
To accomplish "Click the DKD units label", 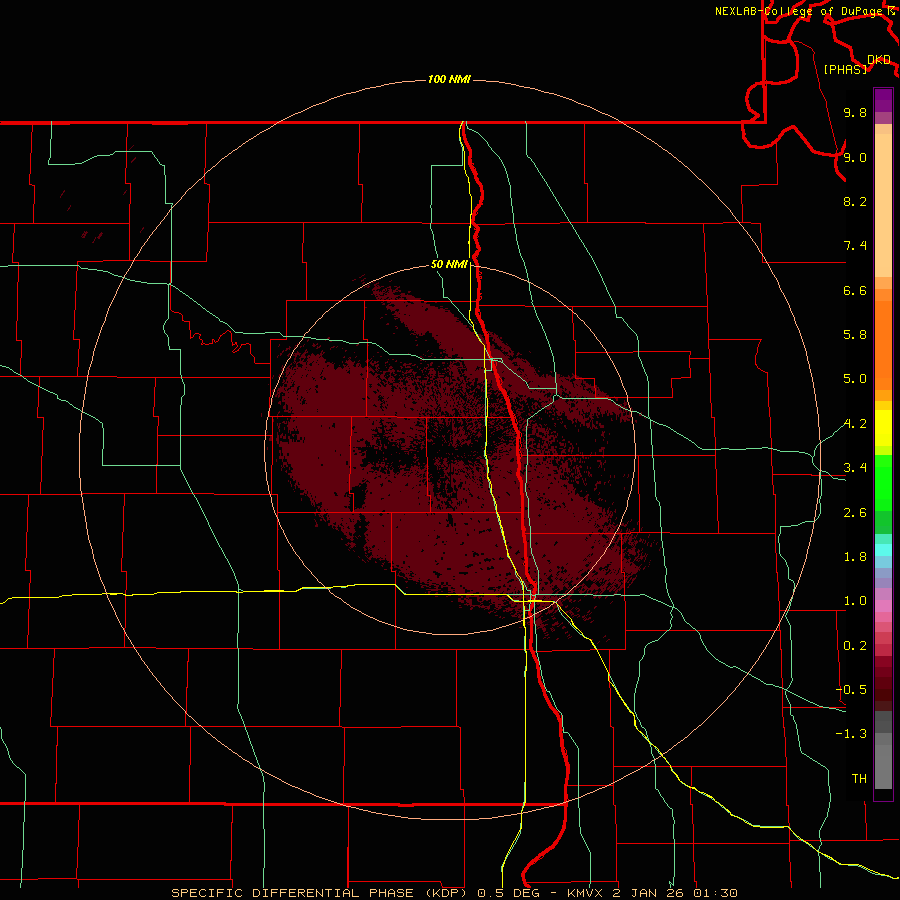I will click(879, 60).
